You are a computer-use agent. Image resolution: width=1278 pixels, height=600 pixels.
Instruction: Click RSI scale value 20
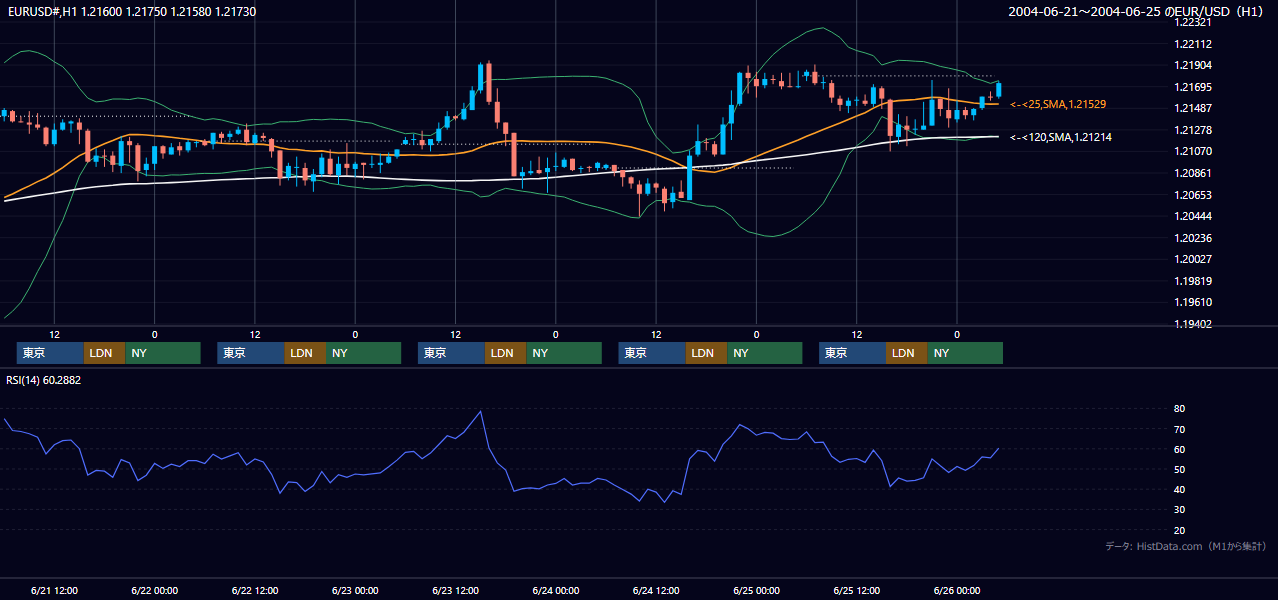click(1180, 530)
